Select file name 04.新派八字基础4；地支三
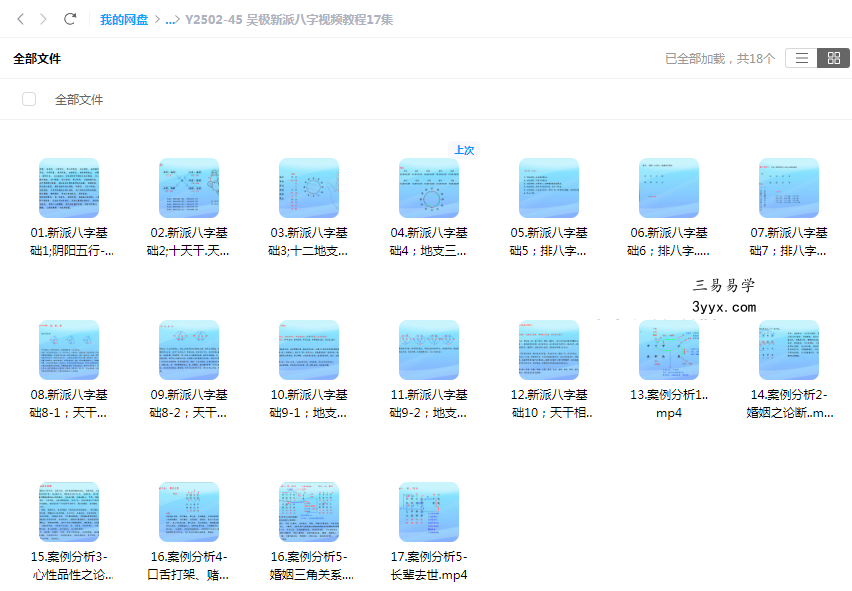This screenshot has height=591, width=852. click(x=428, y=242)
